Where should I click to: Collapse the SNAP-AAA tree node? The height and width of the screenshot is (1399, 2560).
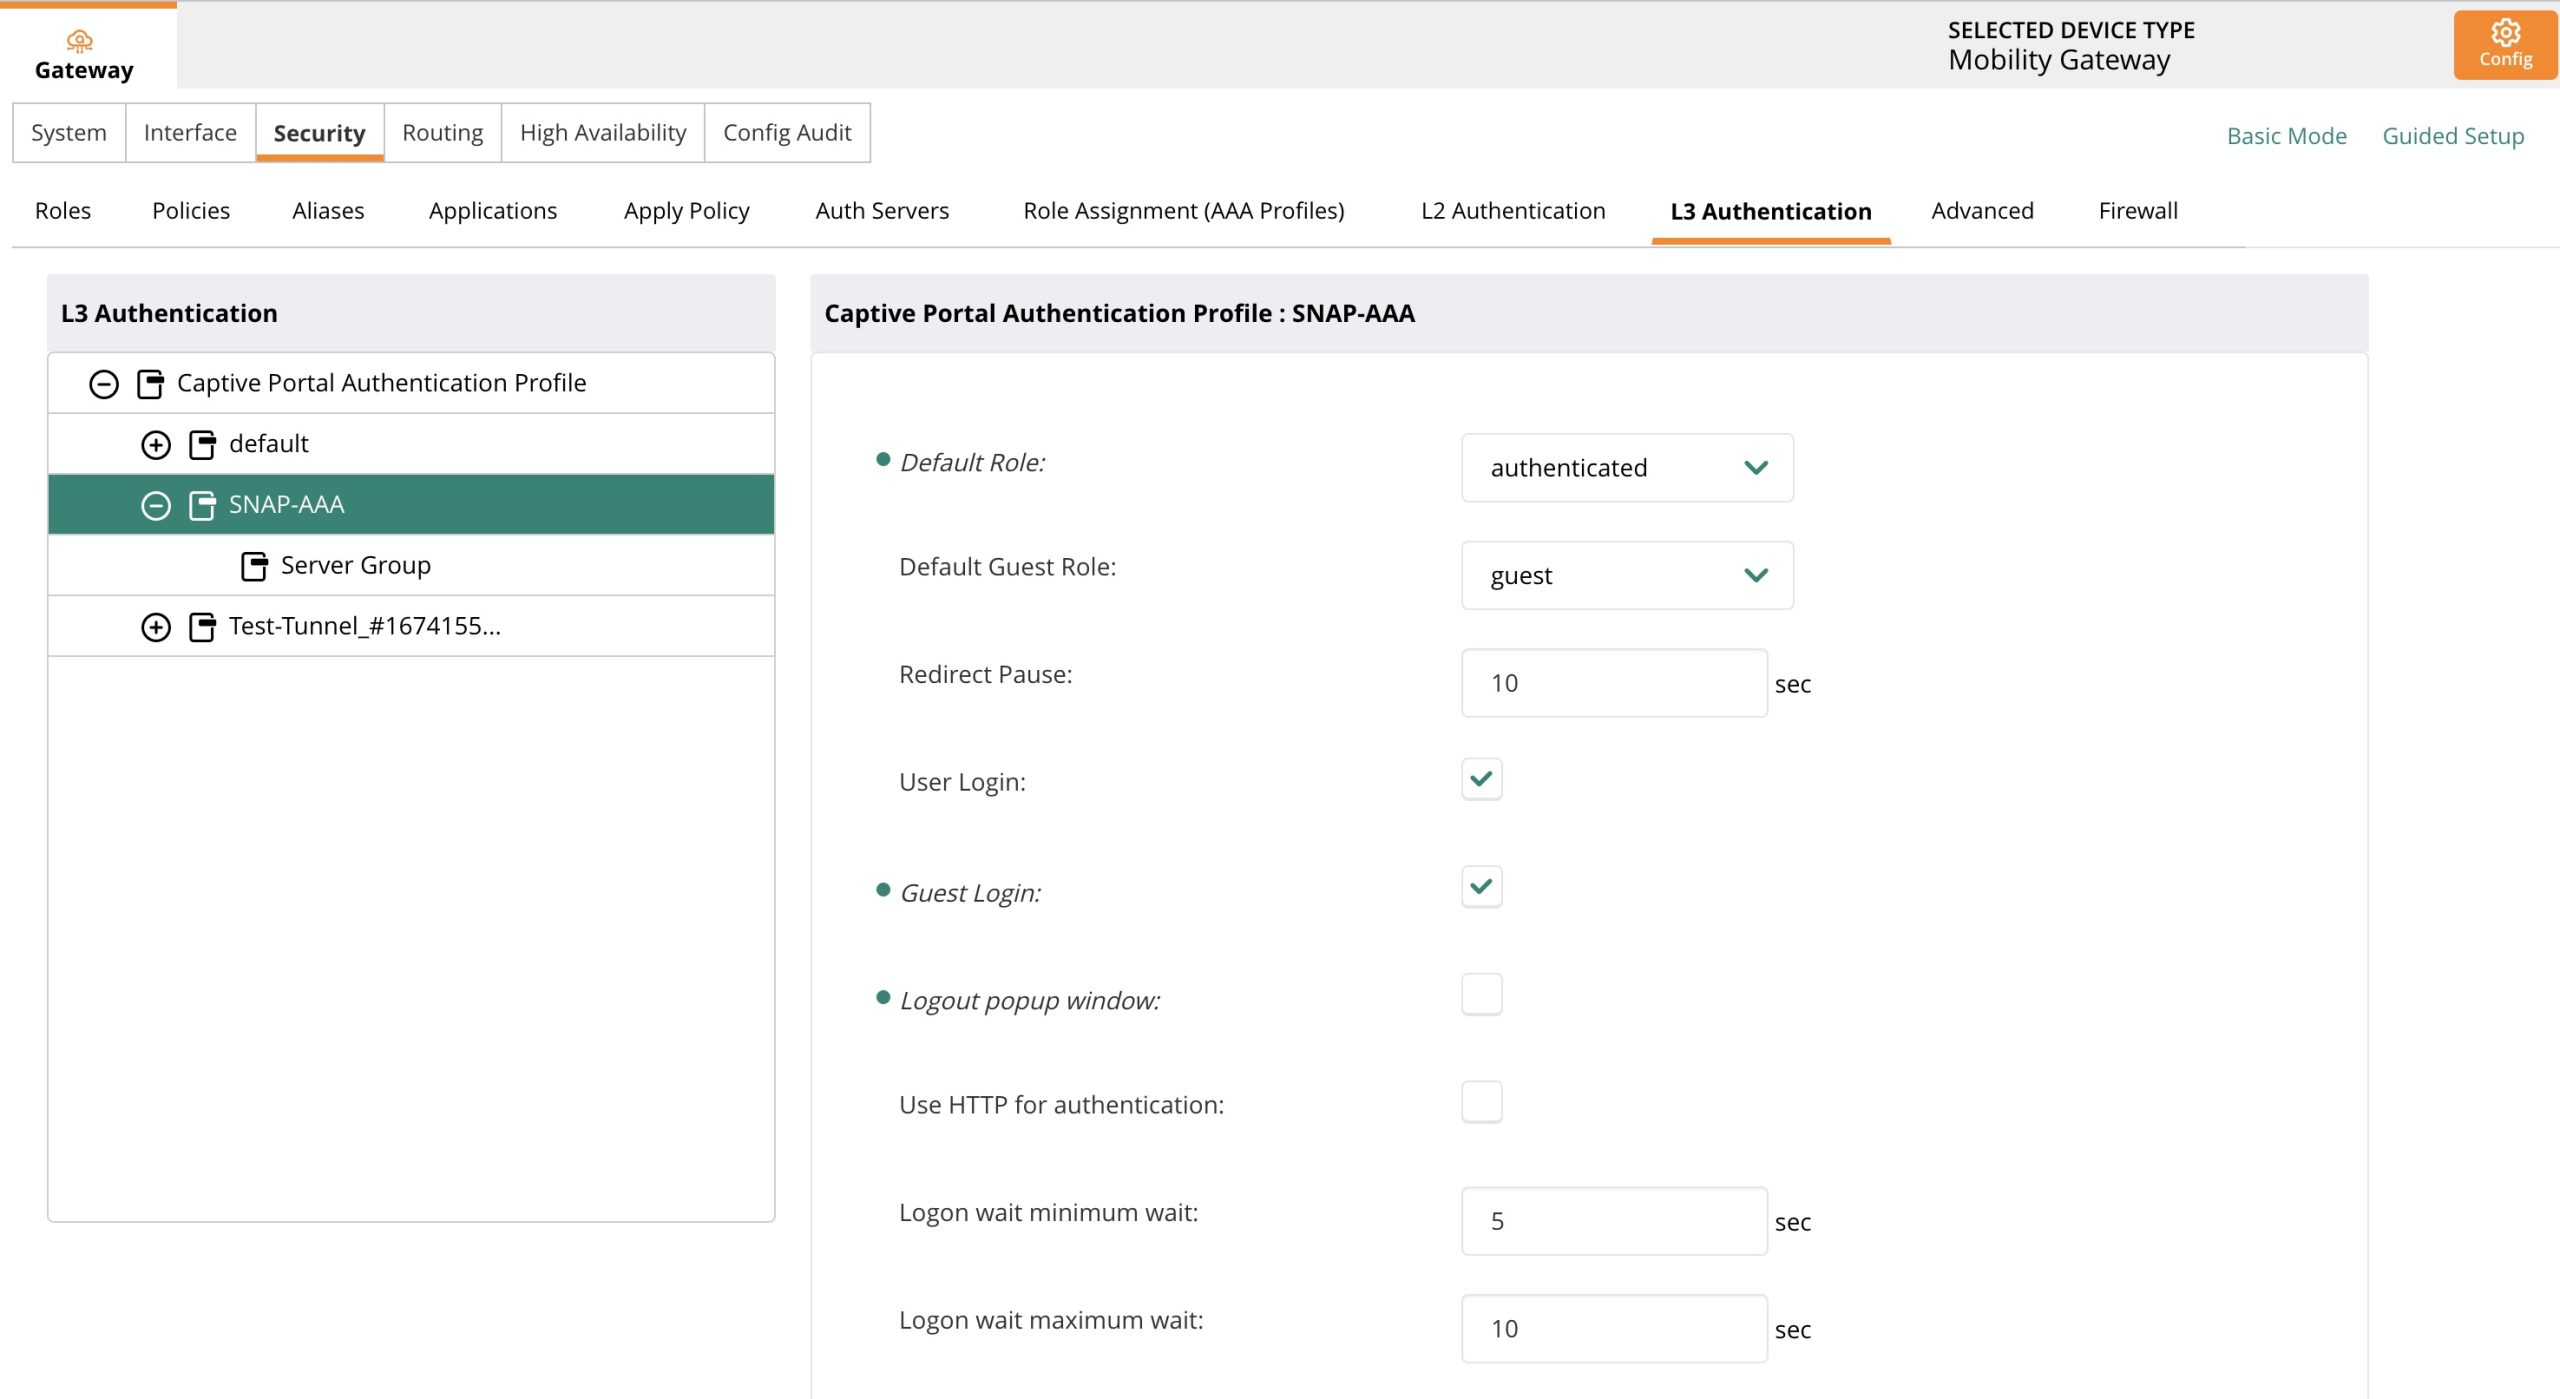pos(155,506)
